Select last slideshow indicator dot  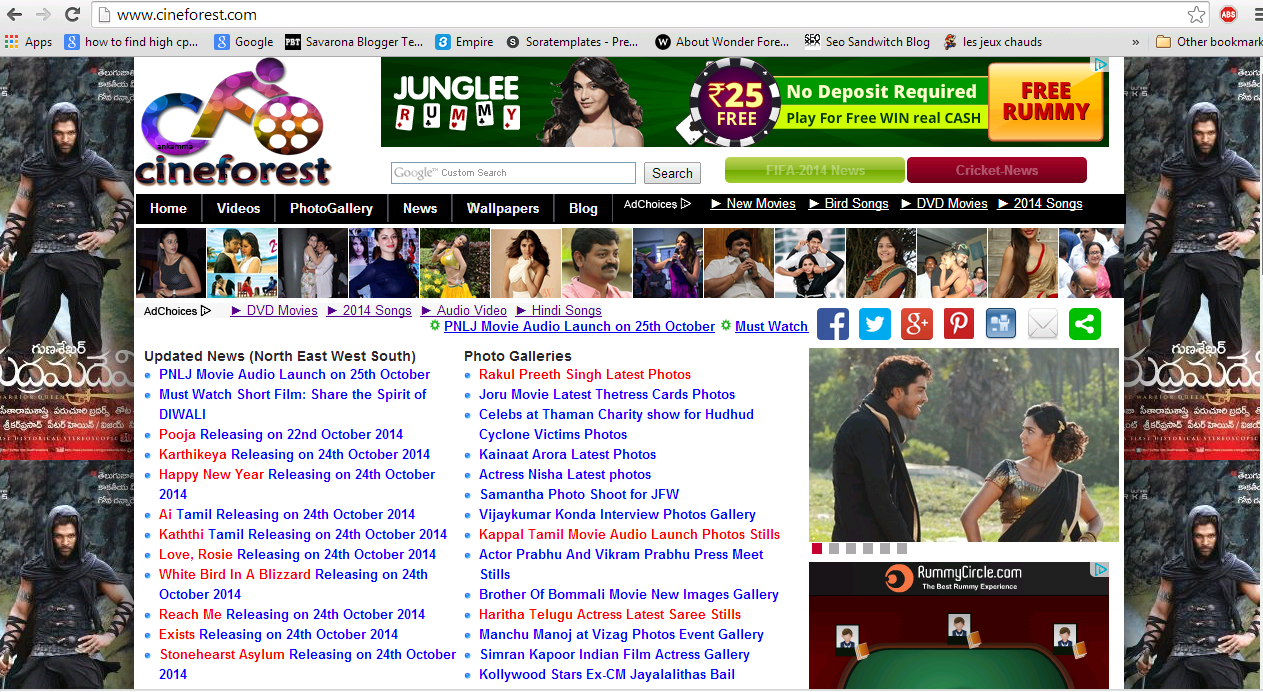point(902,548)
